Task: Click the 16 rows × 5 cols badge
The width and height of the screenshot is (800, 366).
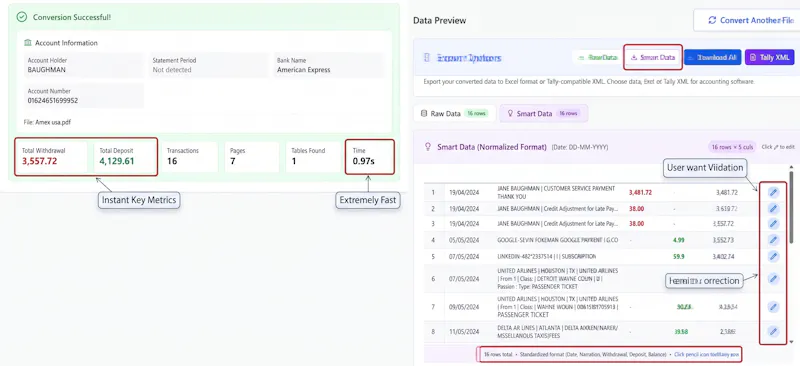Action: (733, 147)
